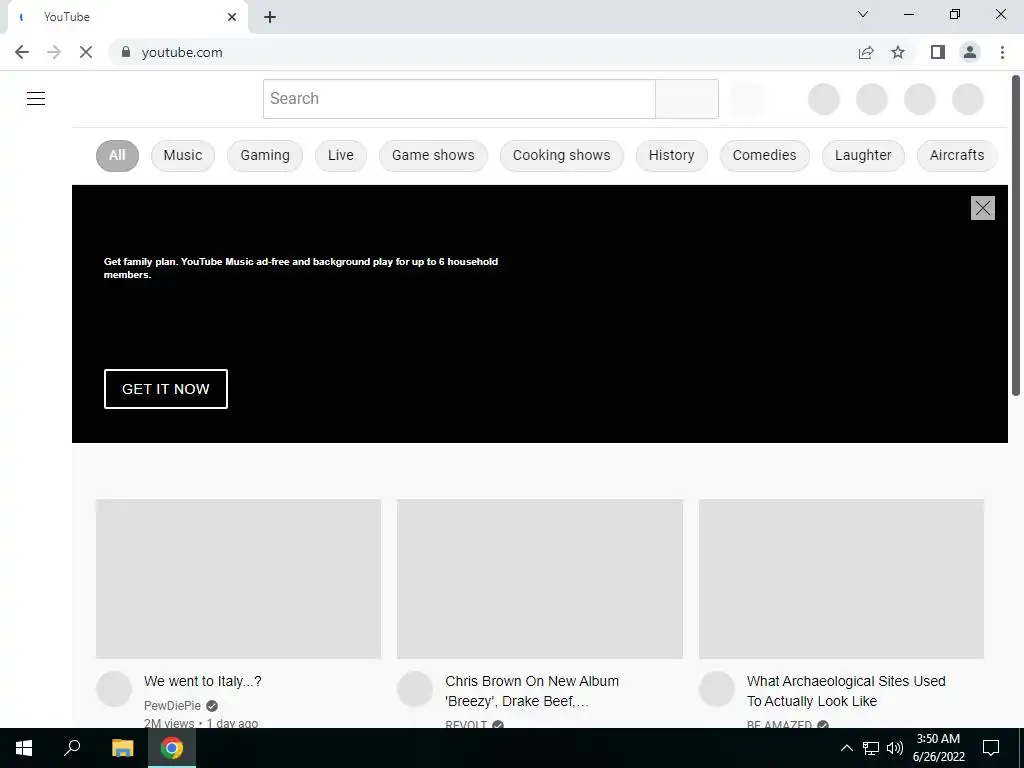Select the Gaming filter chip

pyautogui.click(x=265, y=155)
